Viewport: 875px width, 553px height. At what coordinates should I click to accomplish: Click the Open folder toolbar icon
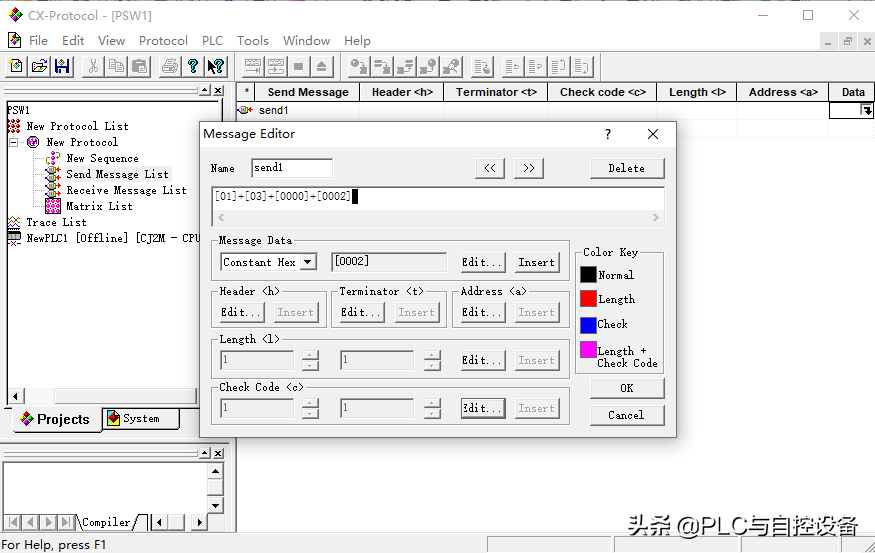point(39,67)
